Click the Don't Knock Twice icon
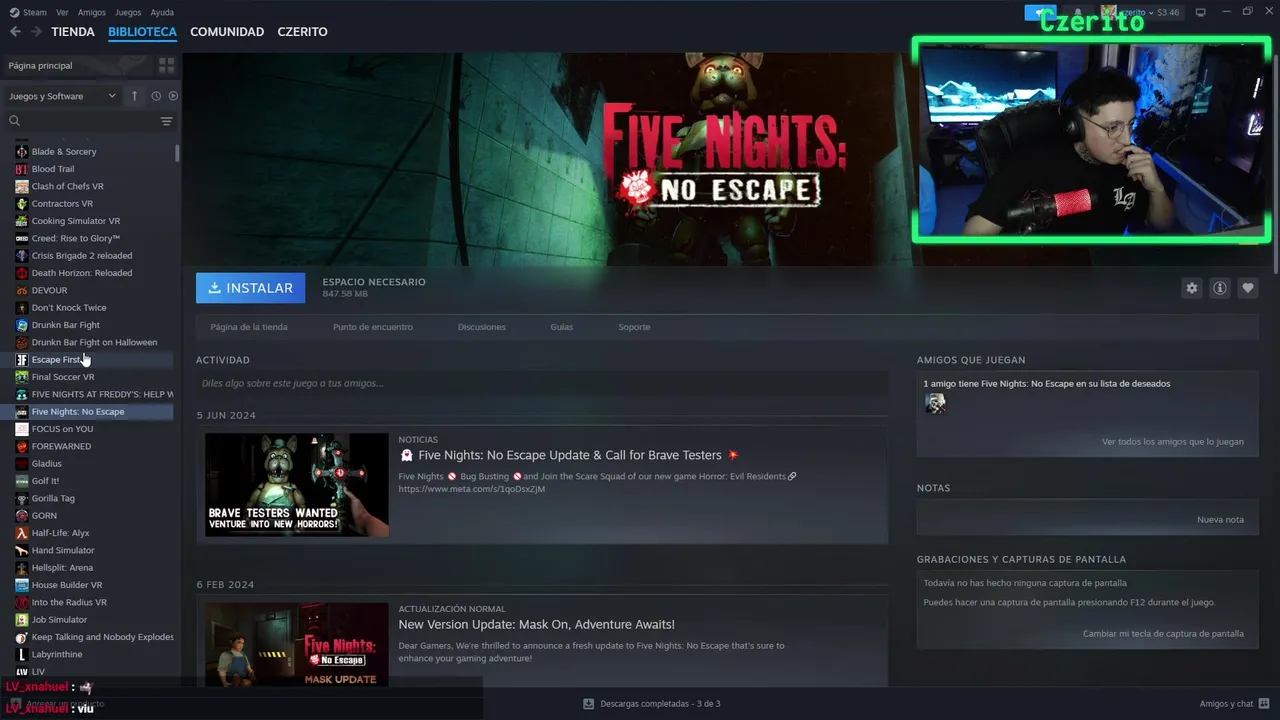 (22, 308)
